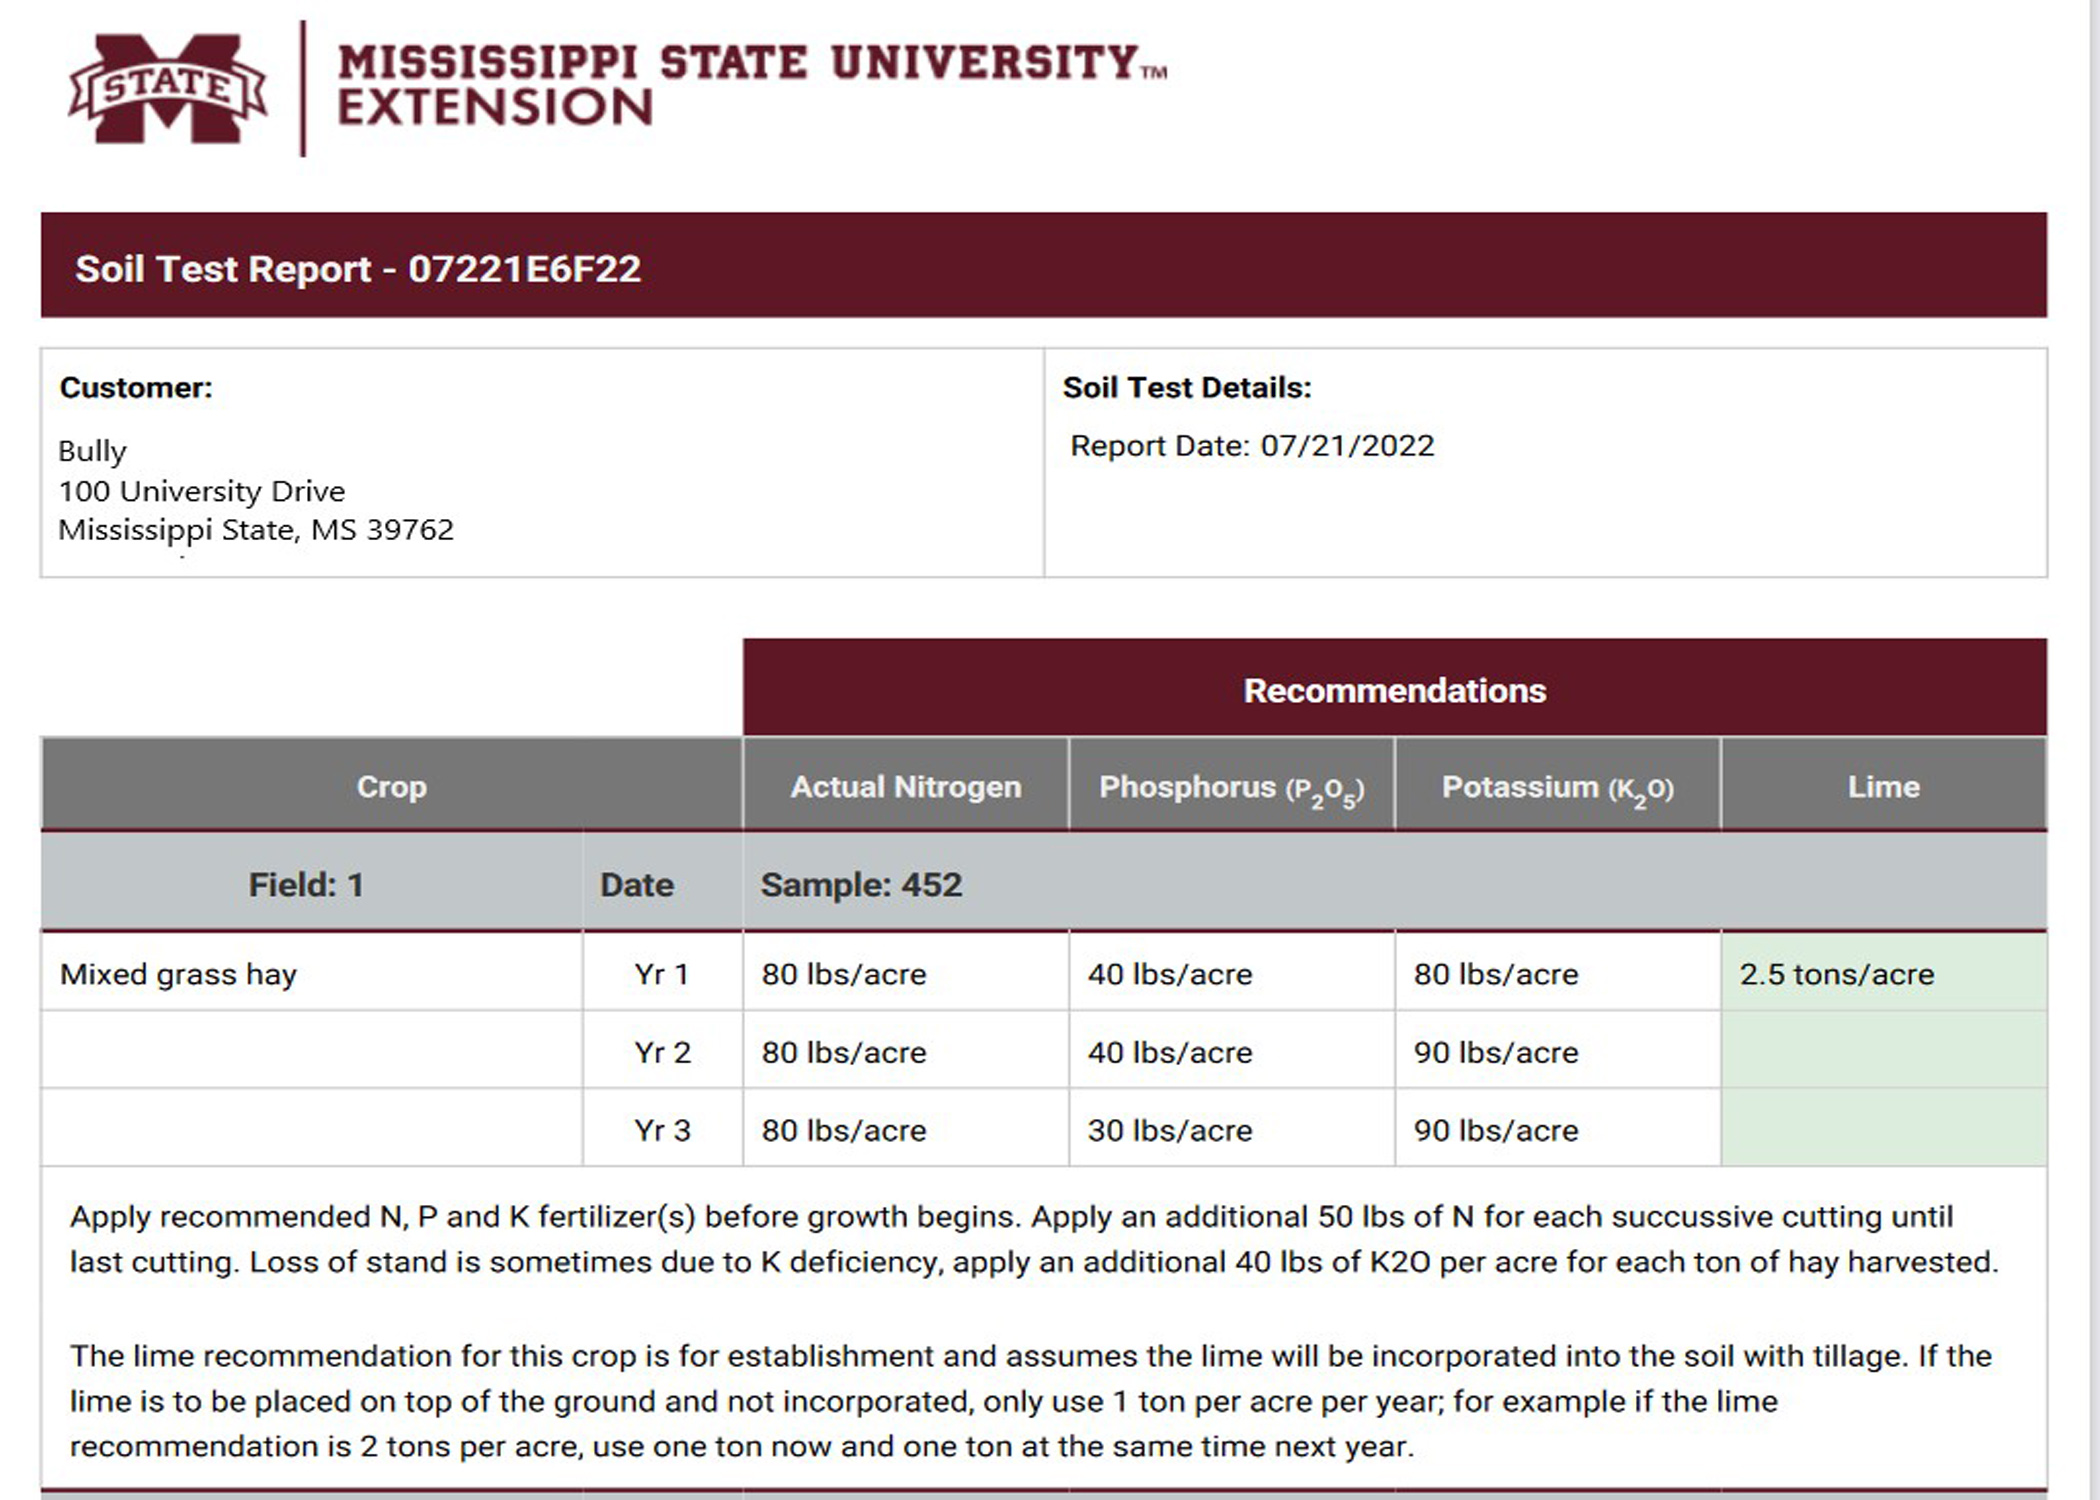The image size is (2100, 1500).
Task: Select the Field: 1 row label
Action: 306,885
